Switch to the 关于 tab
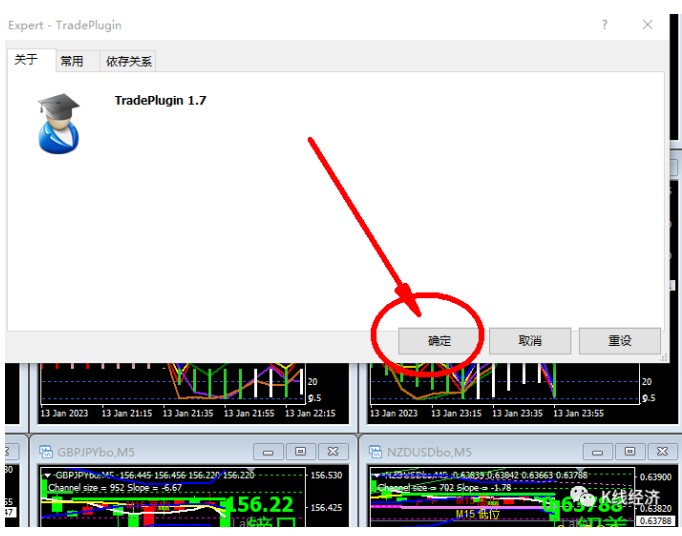Viewport: 682px width, 536px height. [x=26, y=60]
